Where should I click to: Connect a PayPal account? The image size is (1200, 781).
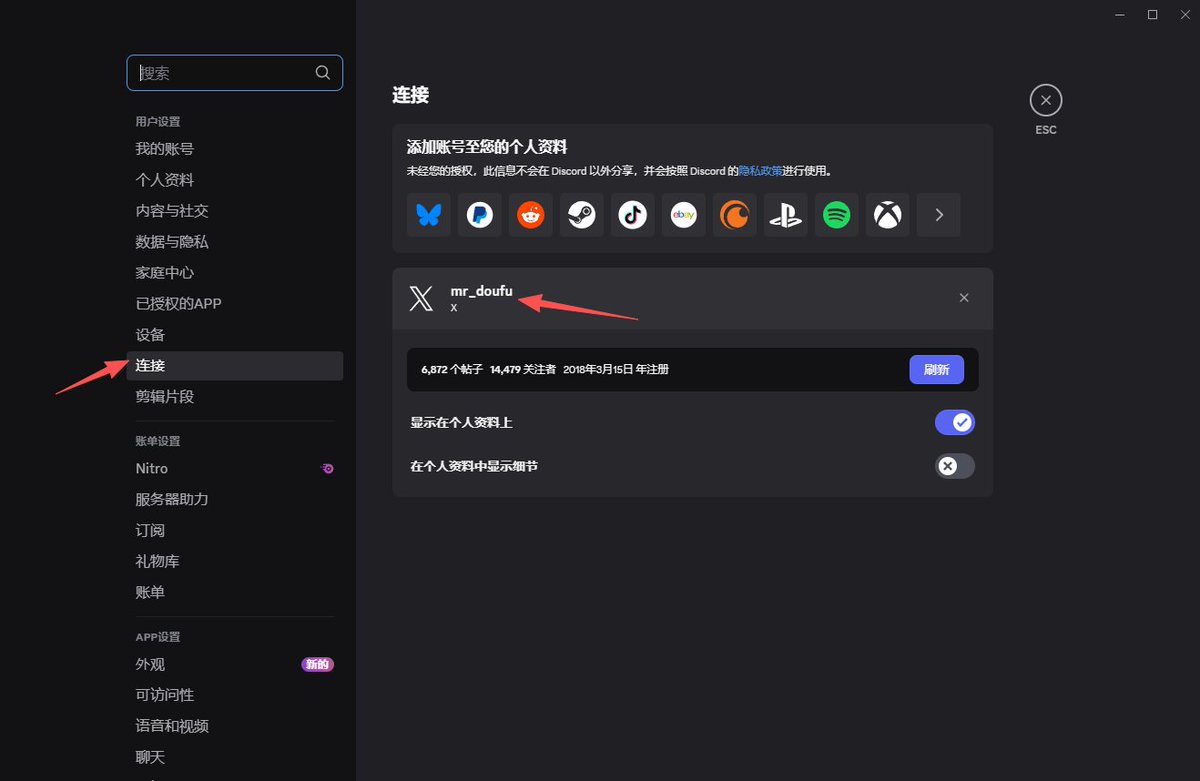pyautogui.click(x=480, y=215)
